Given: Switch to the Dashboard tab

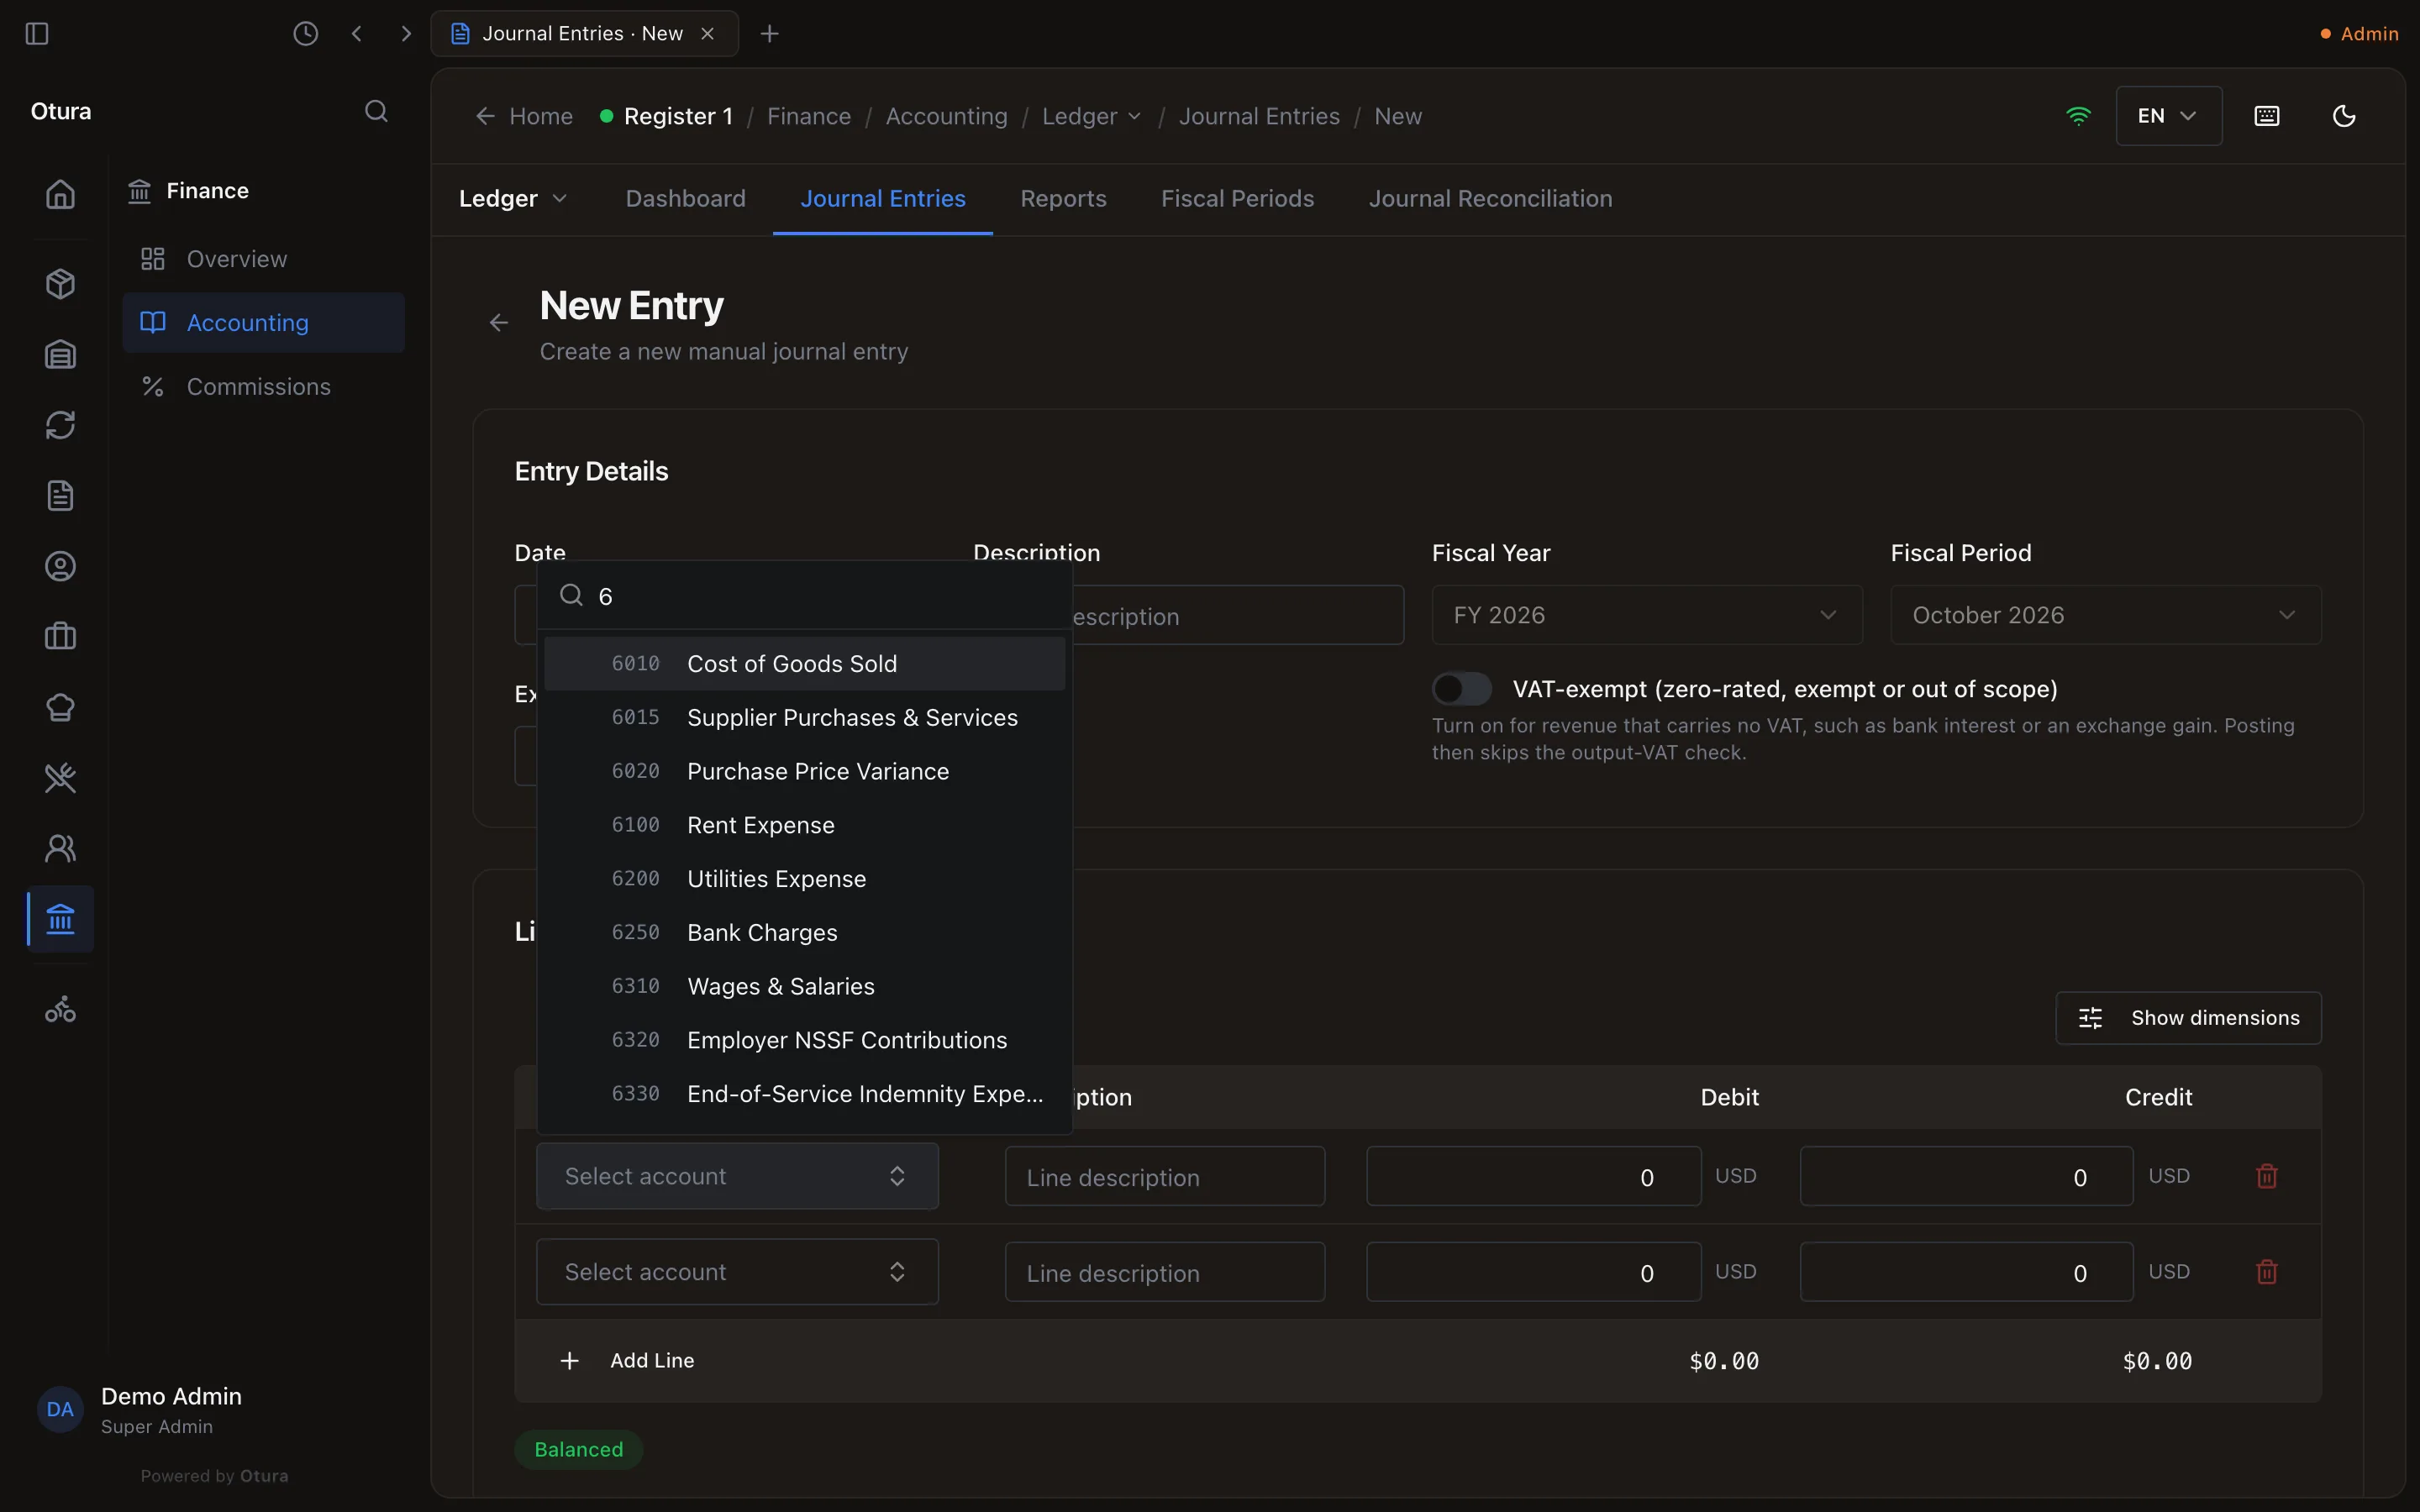Looking at the screenshot, I should [685, 199].
